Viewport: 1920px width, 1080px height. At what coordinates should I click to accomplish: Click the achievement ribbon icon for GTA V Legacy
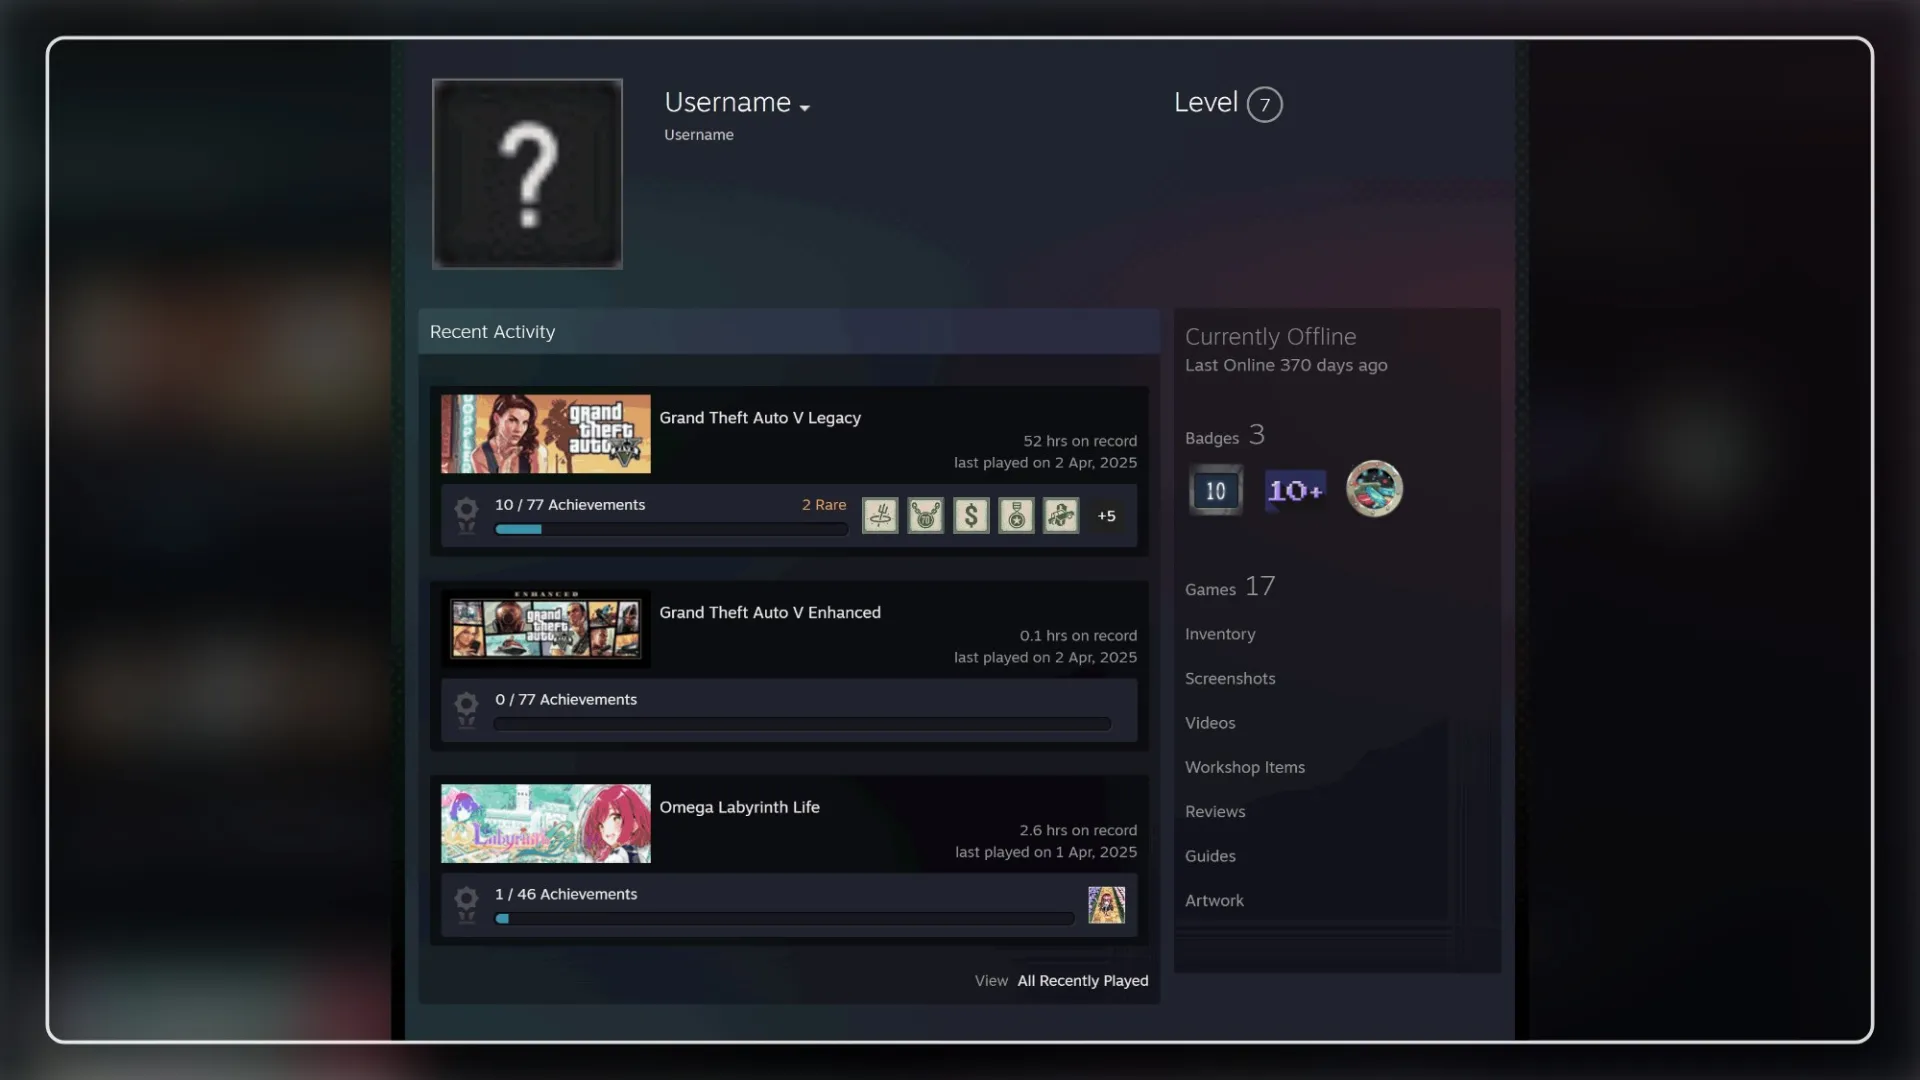coord(466,516)
